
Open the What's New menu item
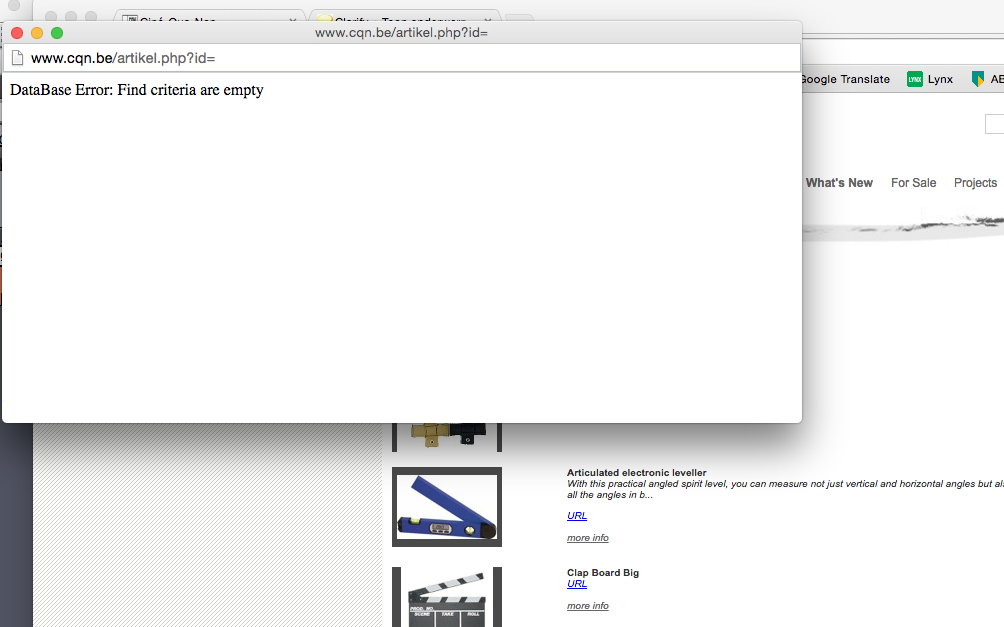pyautogui.click(x=839, y=183)
